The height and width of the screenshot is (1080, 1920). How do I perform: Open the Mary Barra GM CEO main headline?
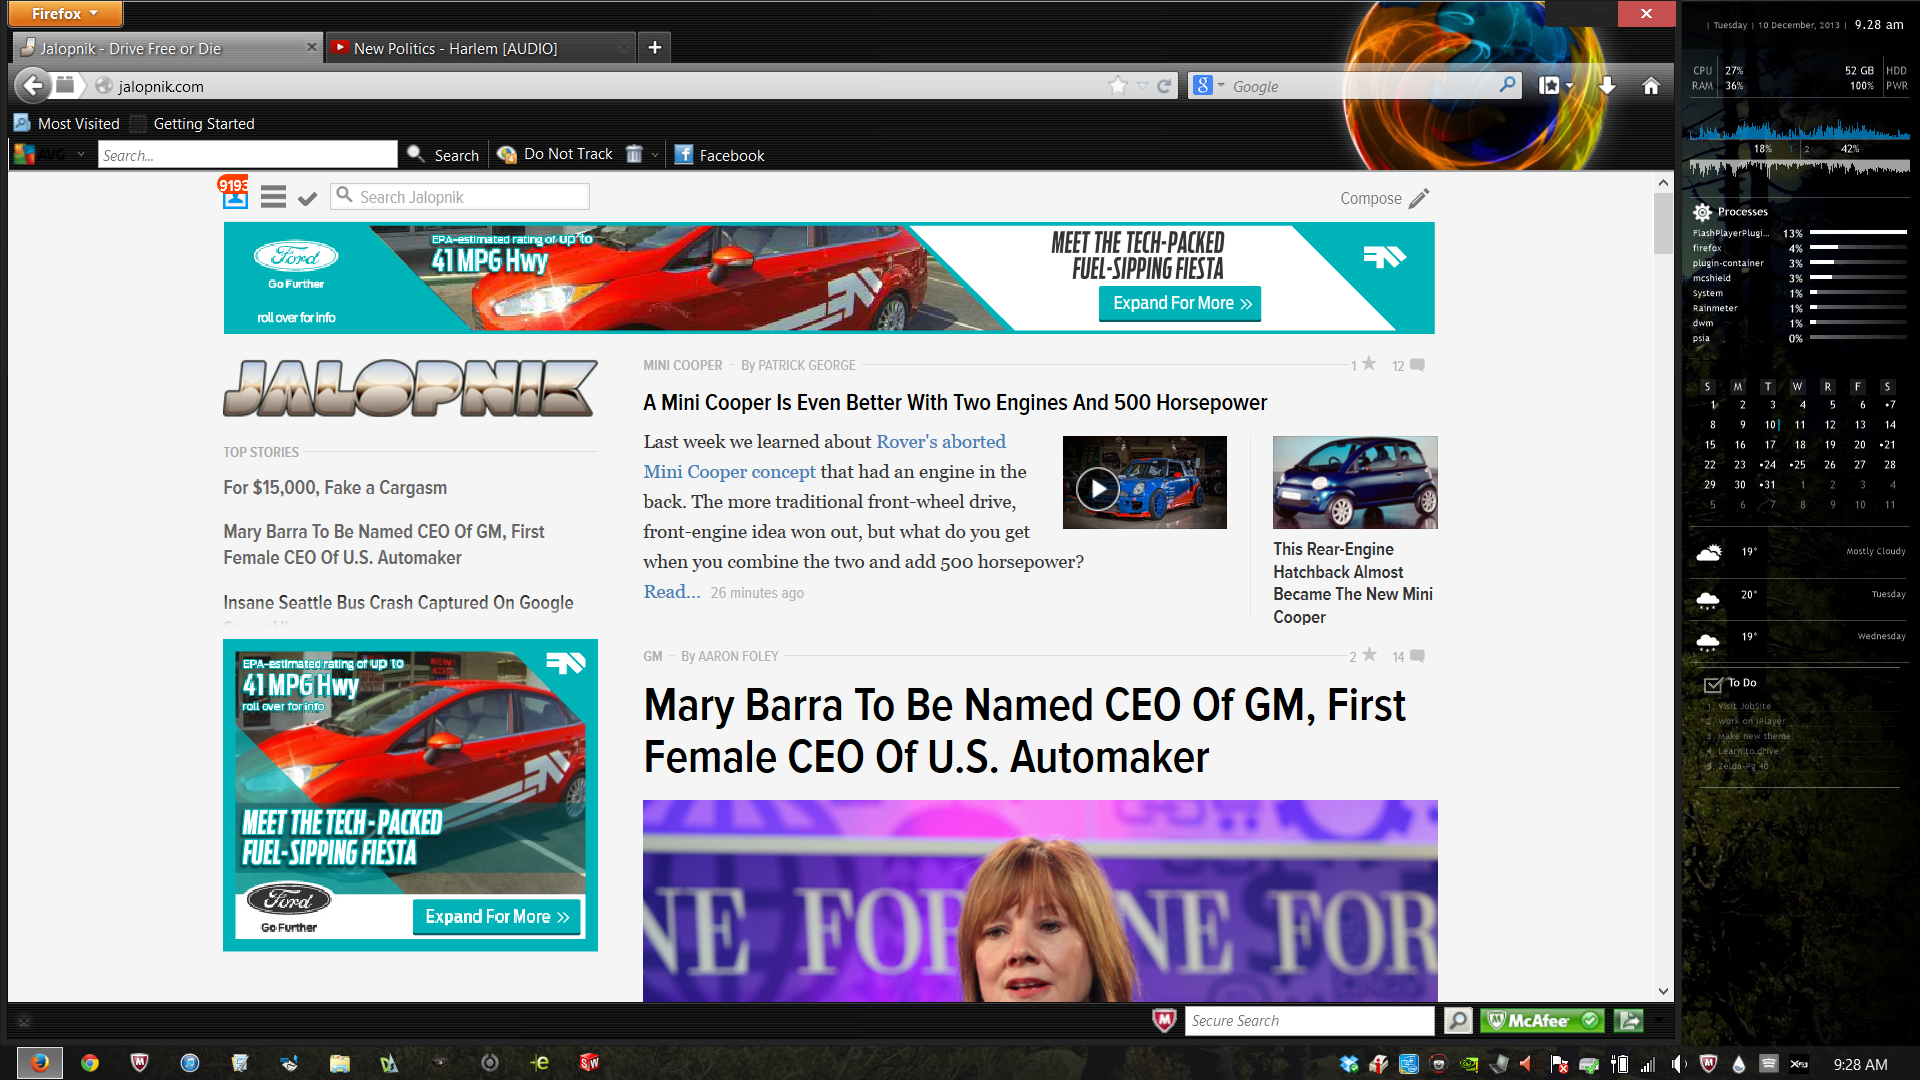(1024, 731)
